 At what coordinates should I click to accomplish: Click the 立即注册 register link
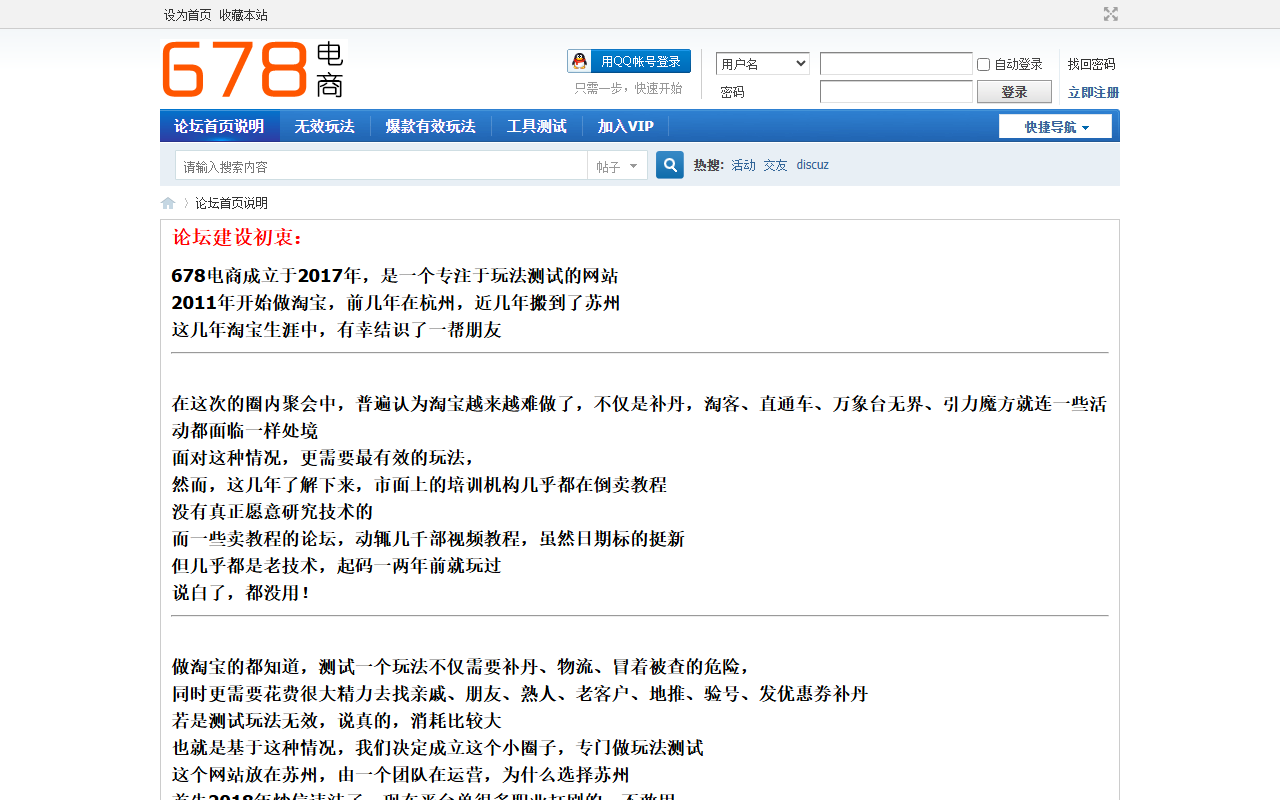[x=1093, y=92]
